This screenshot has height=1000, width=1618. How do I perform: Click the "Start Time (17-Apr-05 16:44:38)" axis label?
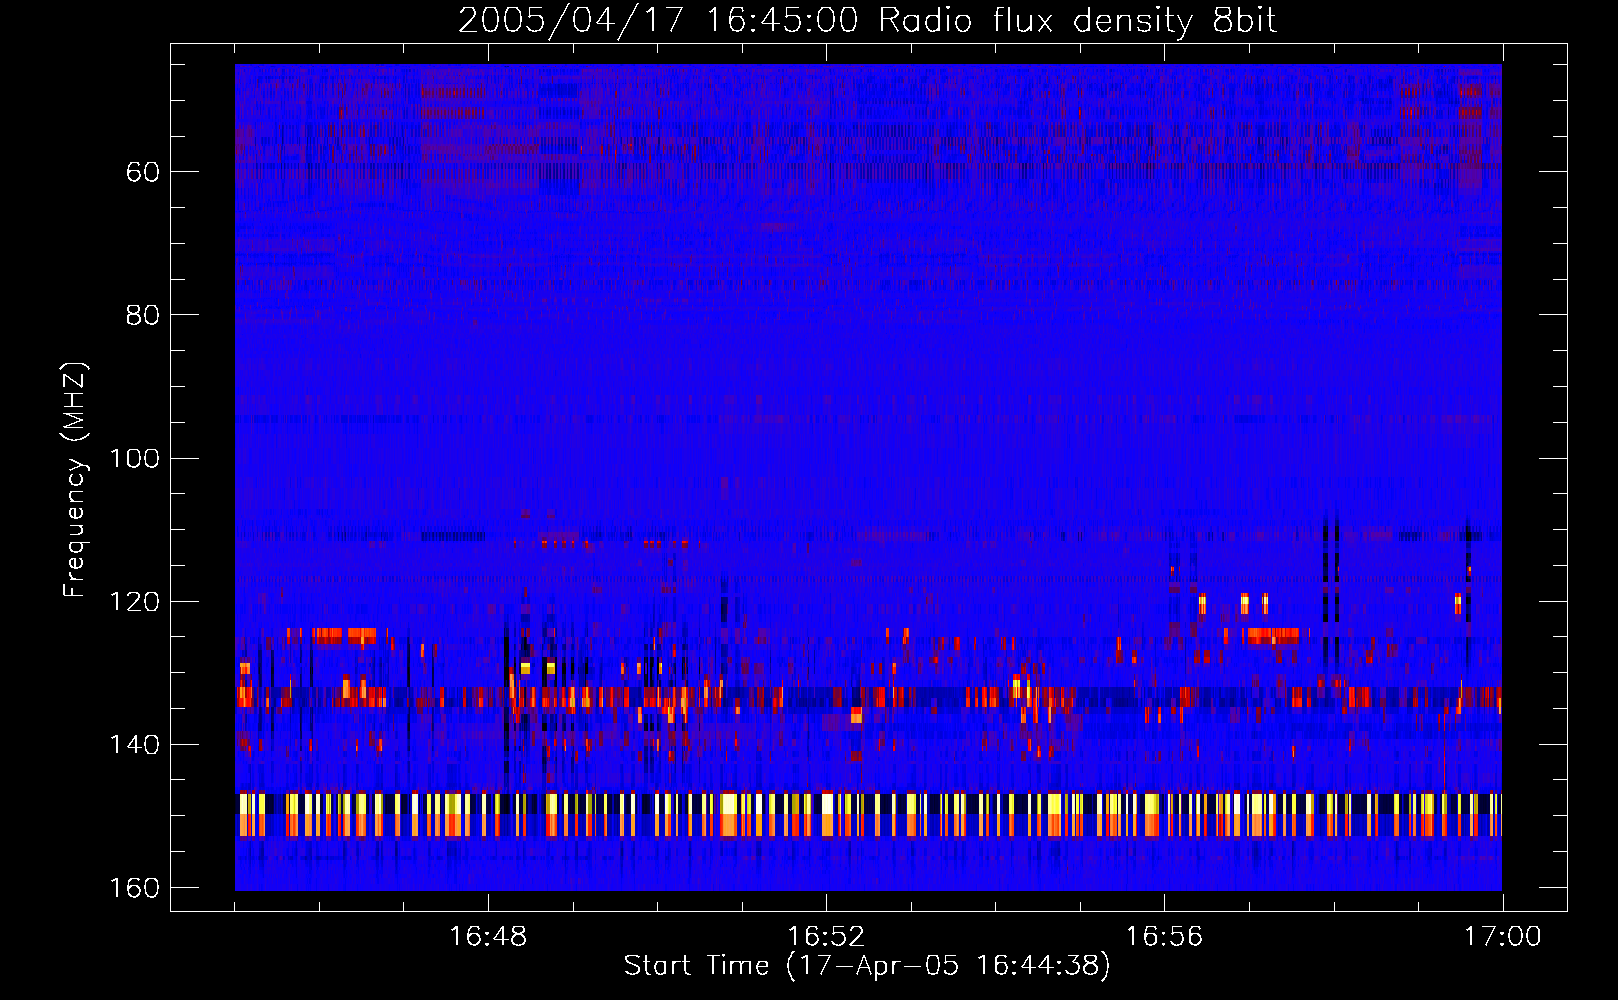tap(867, 966)
